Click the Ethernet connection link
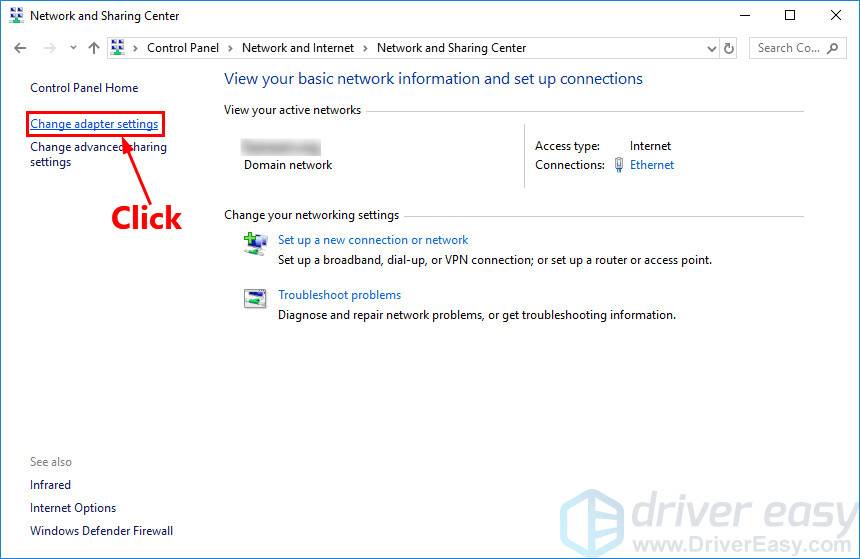 [652, 165]
